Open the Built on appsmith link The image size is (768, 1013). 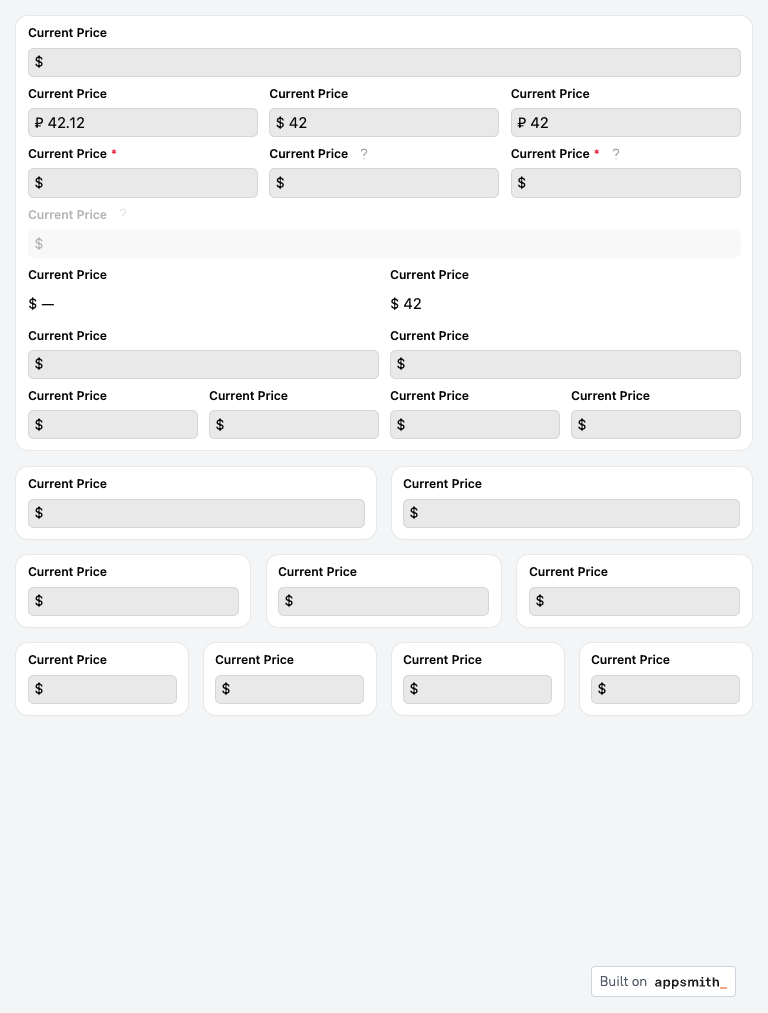(x=663, y=982)
